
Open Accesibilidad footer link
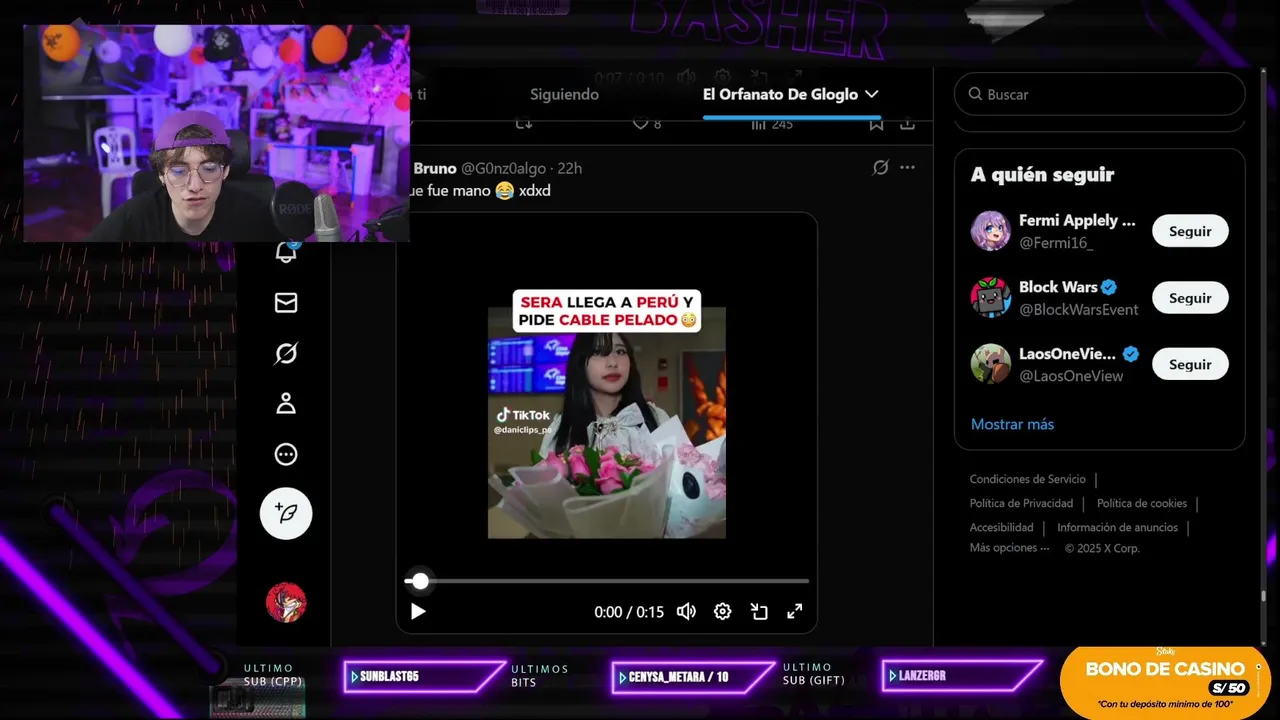tap(1001, 527)
